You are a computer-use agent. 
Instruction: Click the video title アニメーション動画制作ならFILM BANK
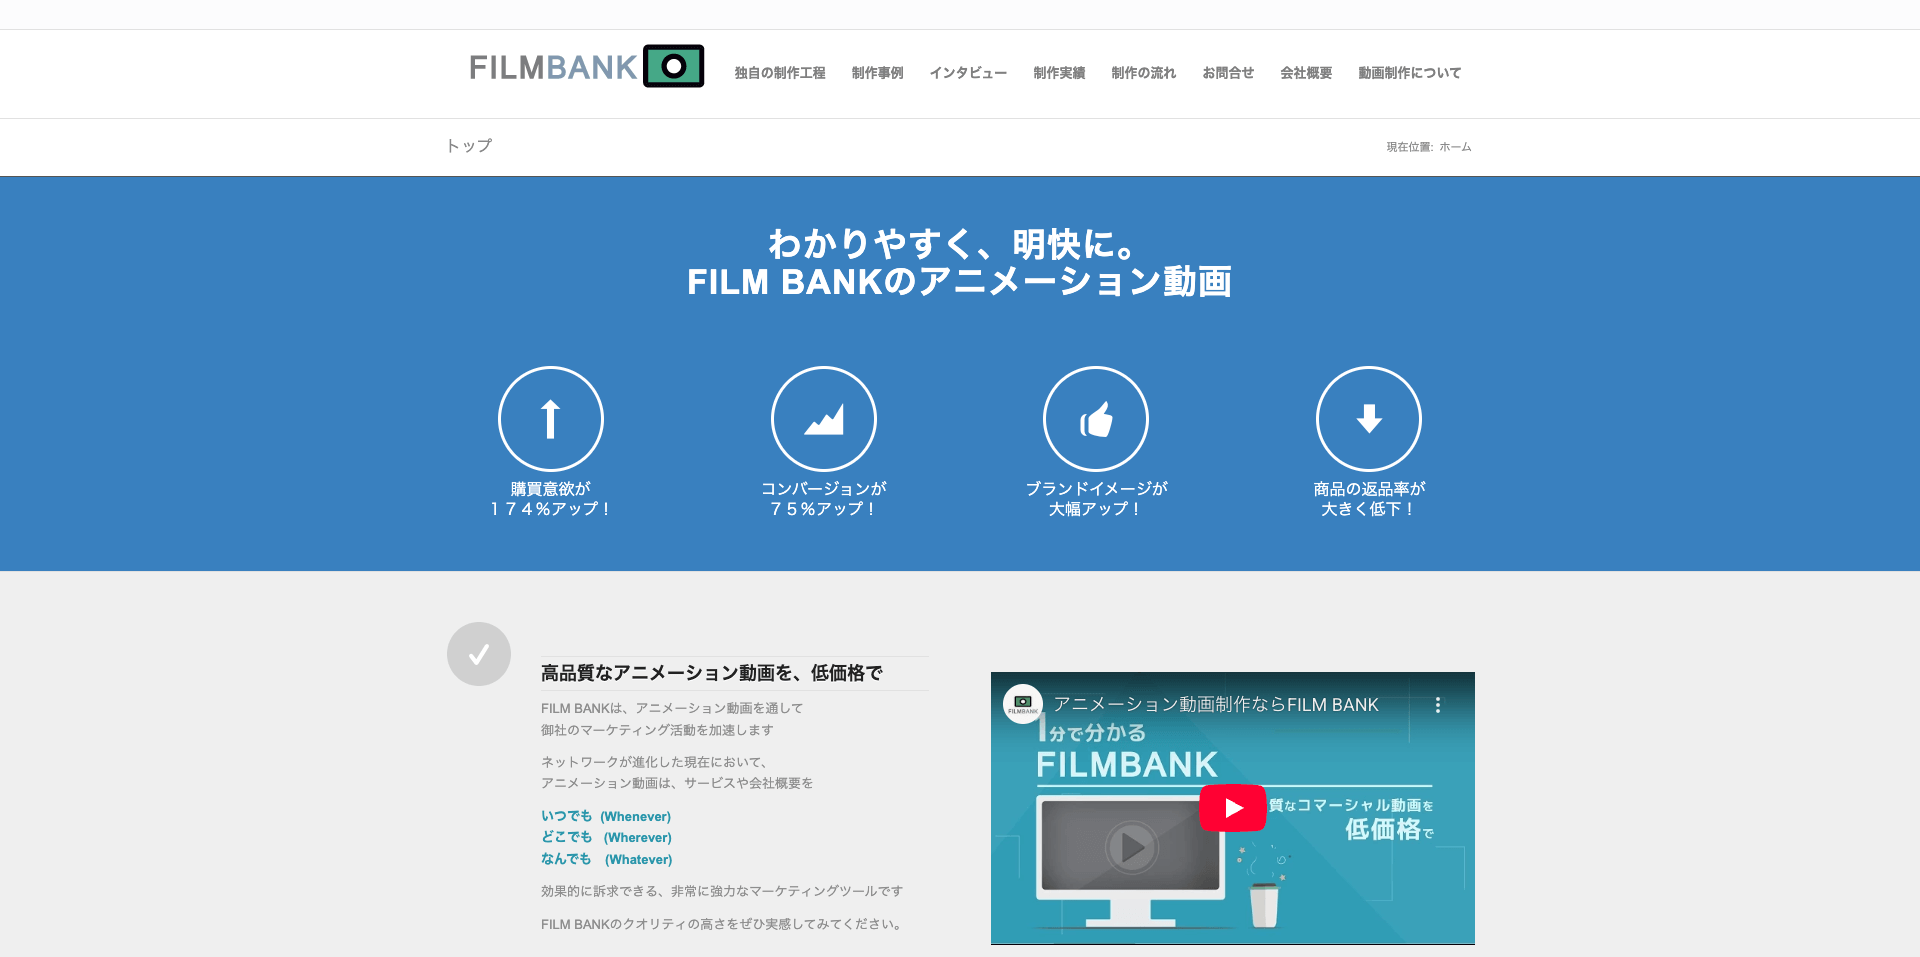pos(1216,705)
